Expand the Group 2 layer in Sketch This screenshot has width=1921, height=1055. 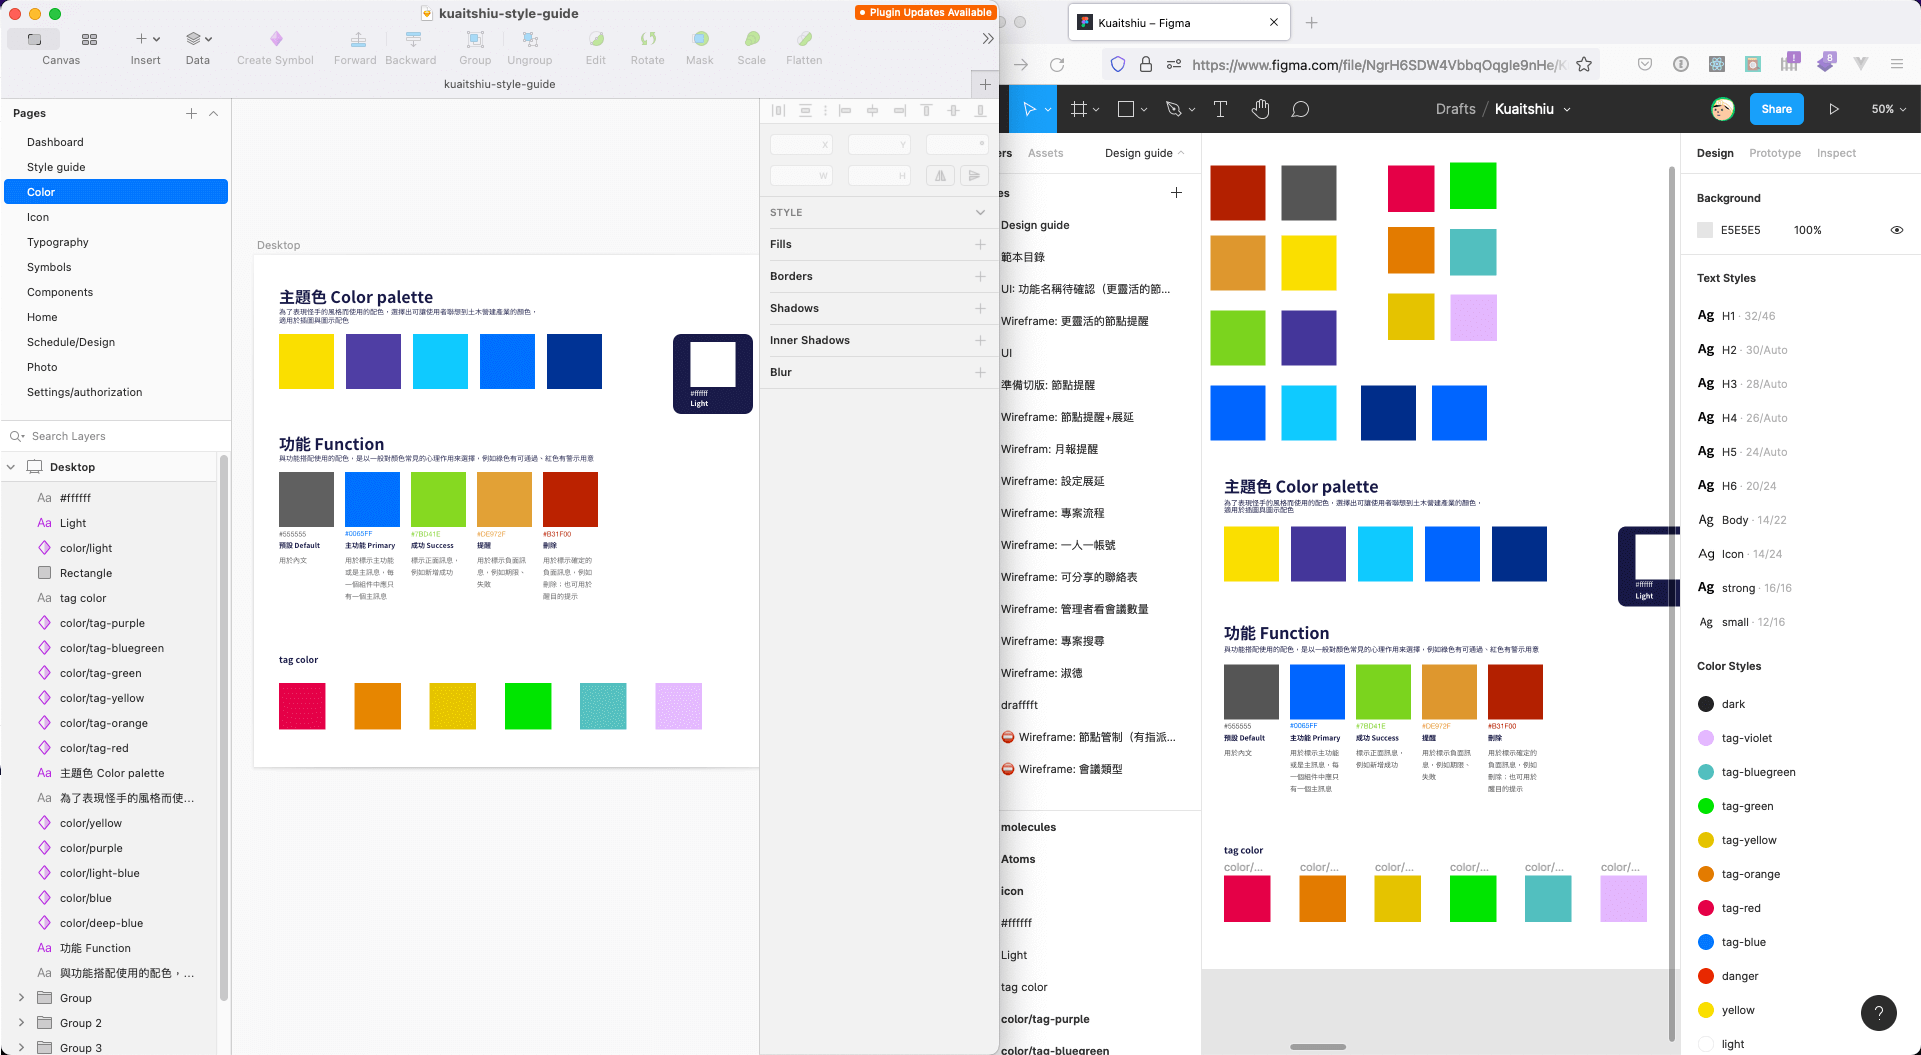[x=21, y=1023]
